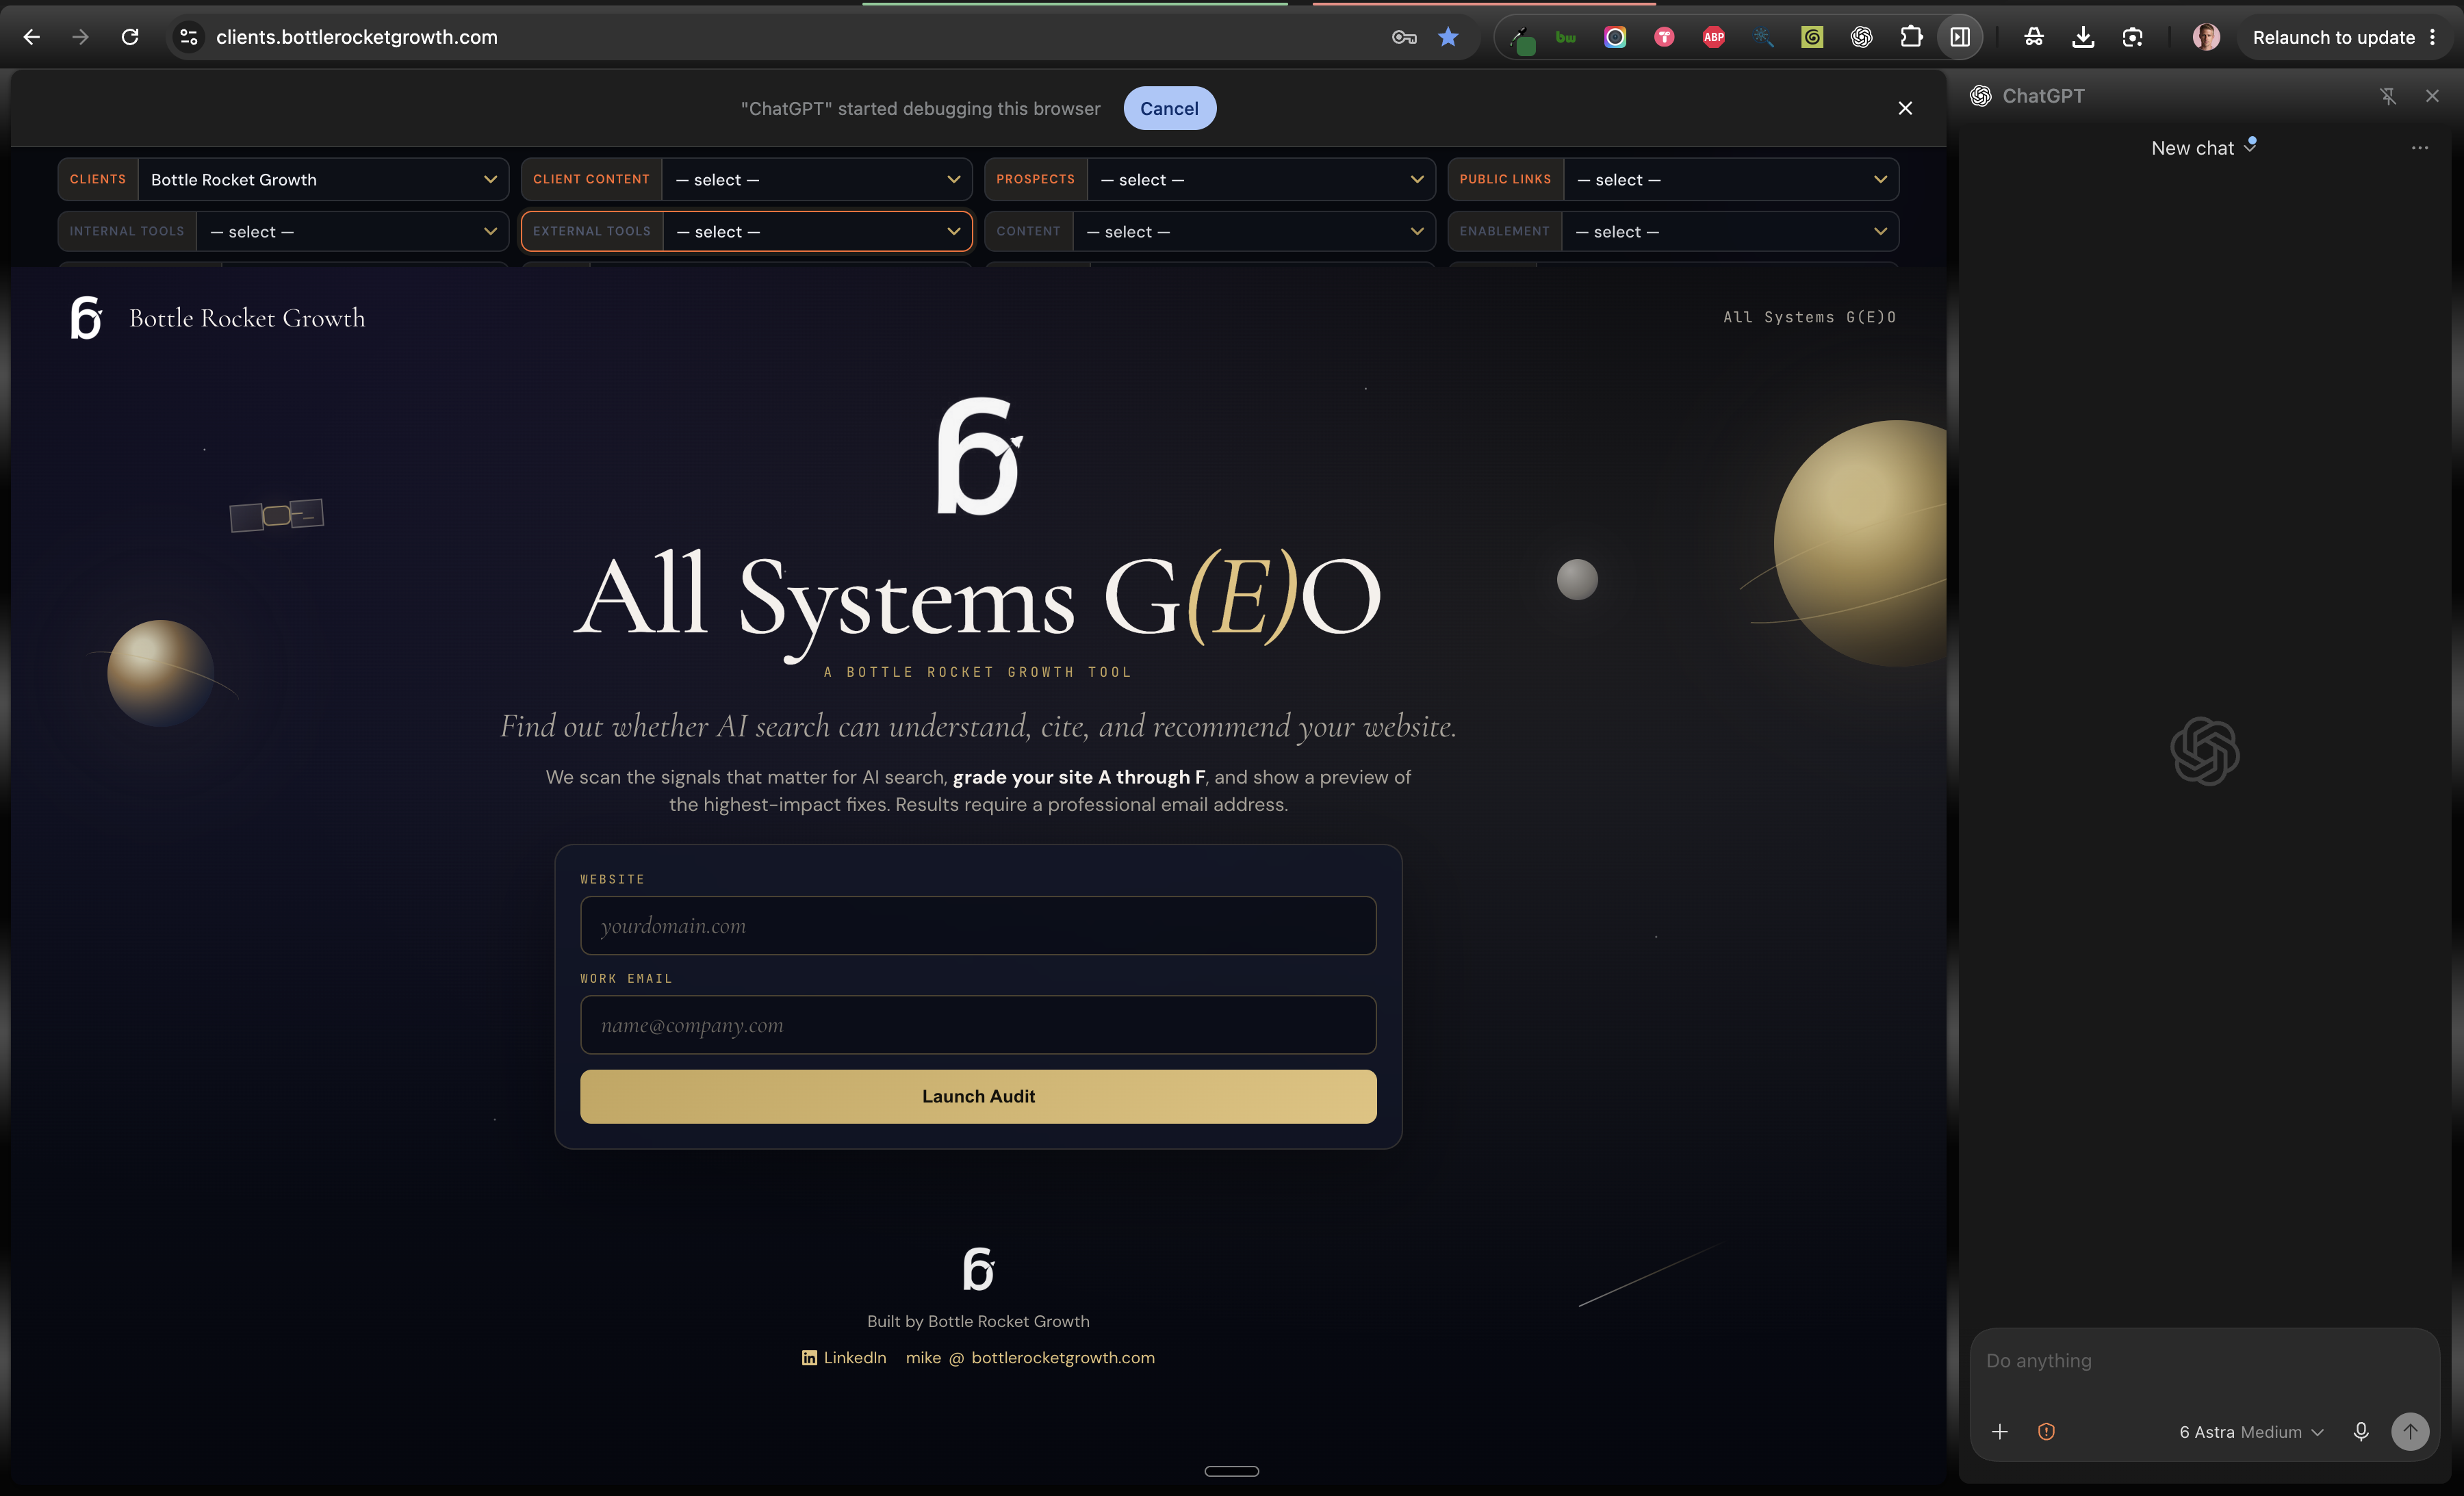
Task: Start voice input with microphone icon
Action: coord(2361,1431)
